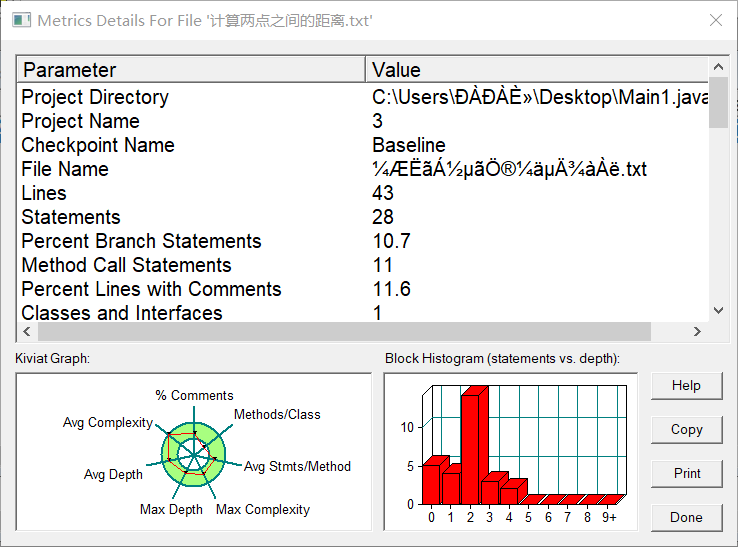Select the Project Name row
Viewport: 738px width, 547px height.
point(362,121)
